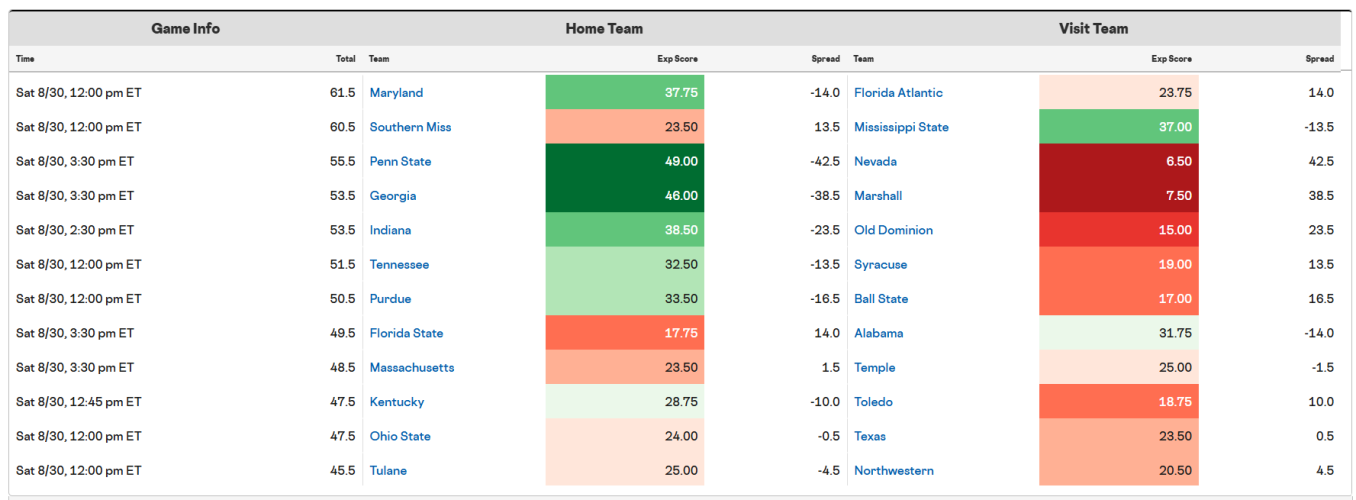Select Purdue's -16.5 spread value
The image size is (1356, 500).
point(825,299)
